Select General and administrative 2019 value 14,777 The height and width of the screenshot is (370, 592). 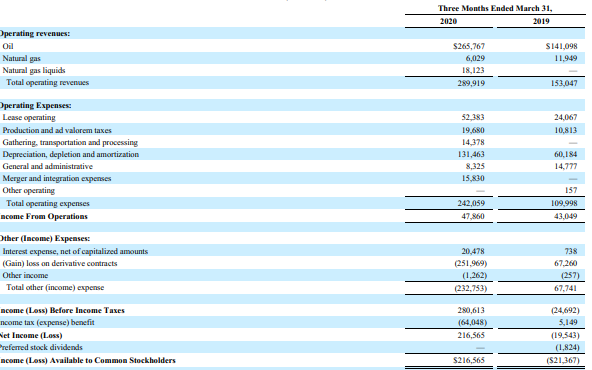pyautogui.click(x=566, y=166)
